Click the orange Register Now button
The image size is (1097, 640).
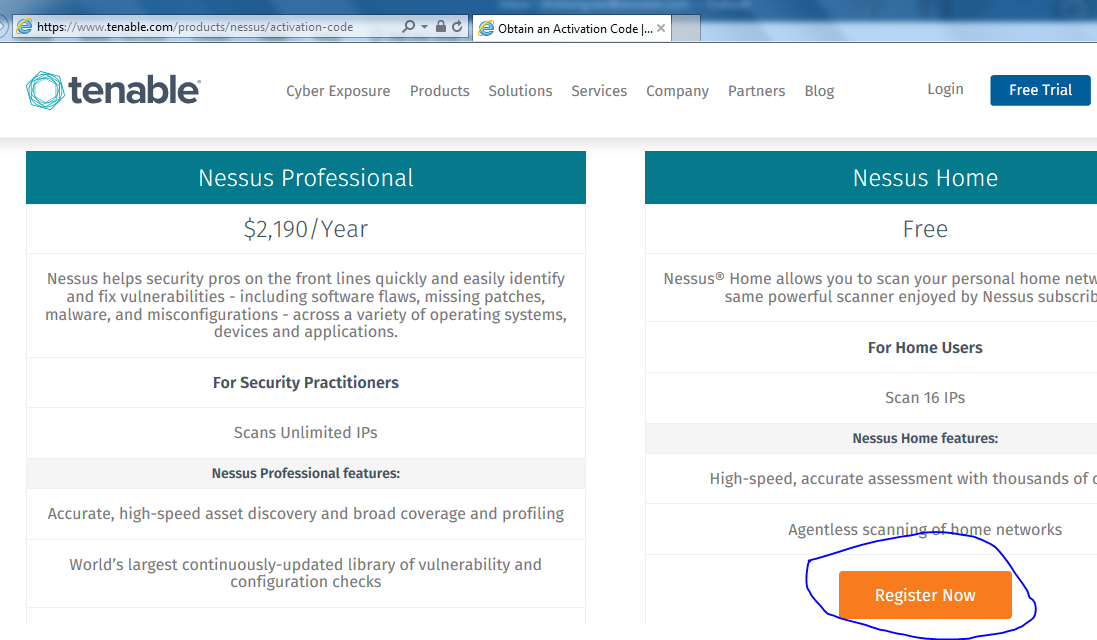[925, 595]
